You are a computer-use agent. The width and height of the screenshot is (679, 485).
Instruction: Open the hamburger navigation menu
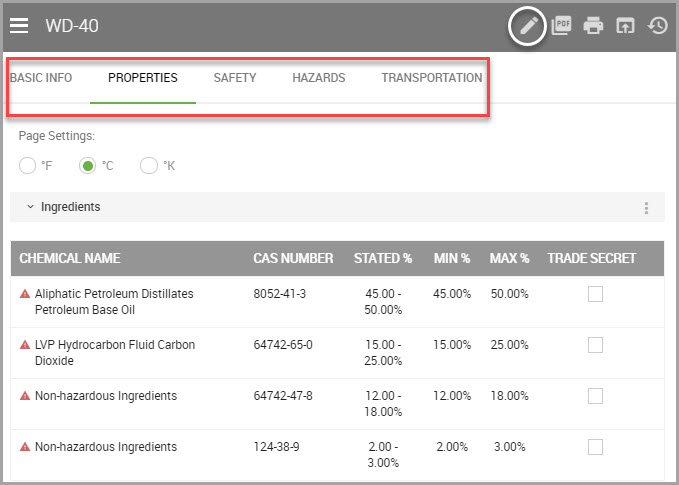tap(19, 26)
